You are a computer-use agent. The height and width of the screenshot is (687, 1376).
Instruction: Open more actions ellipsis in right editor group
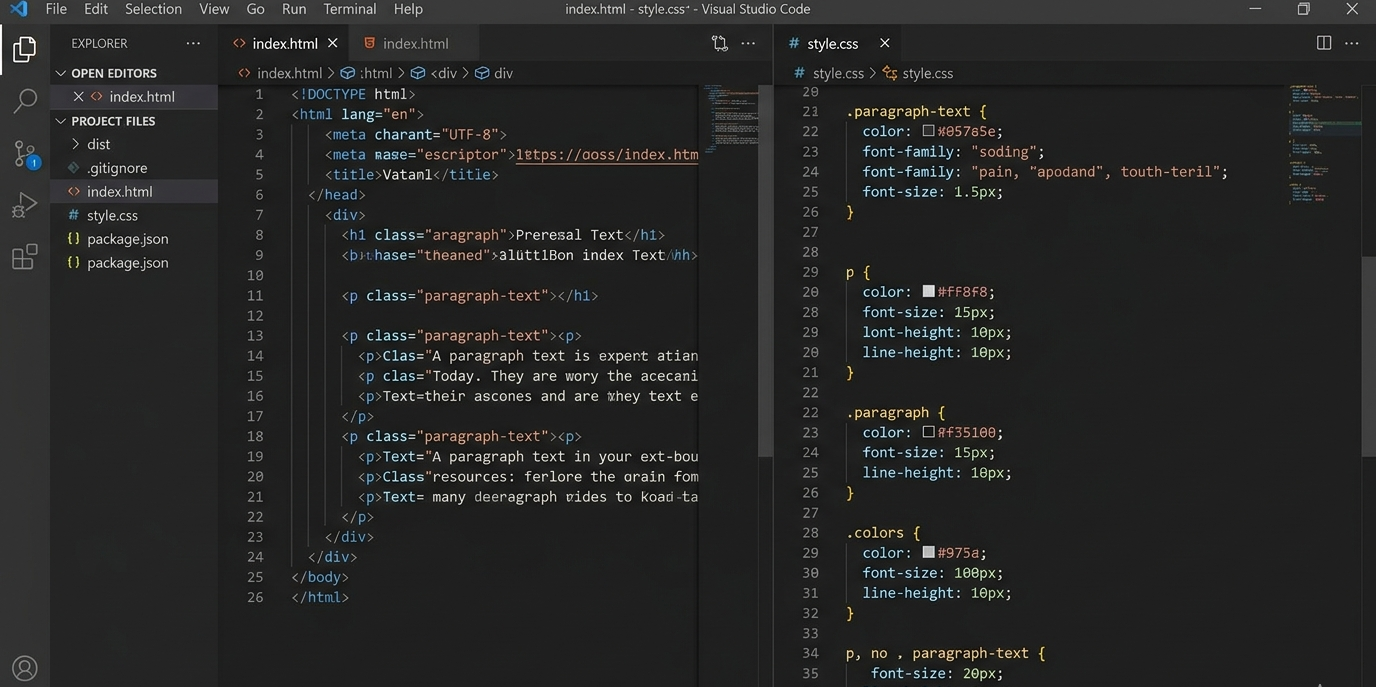coord(1352,43)
